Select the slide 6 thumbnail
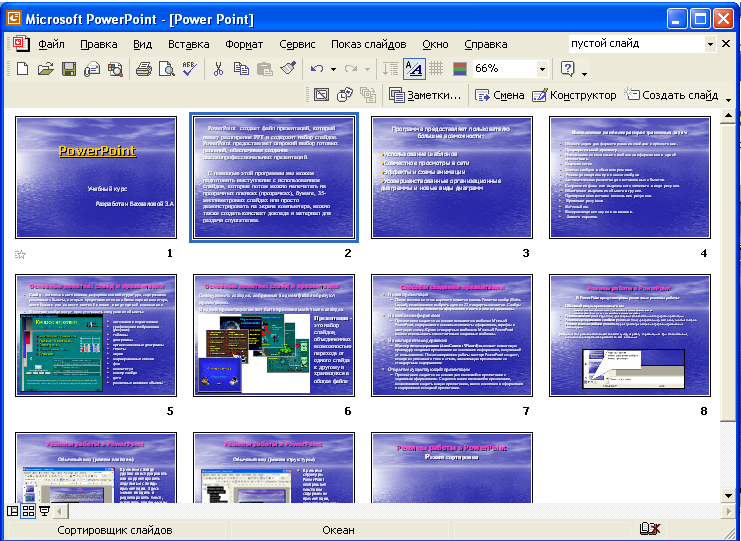Image resolution: width=741 pixels, height=541 pixels. 274,335
